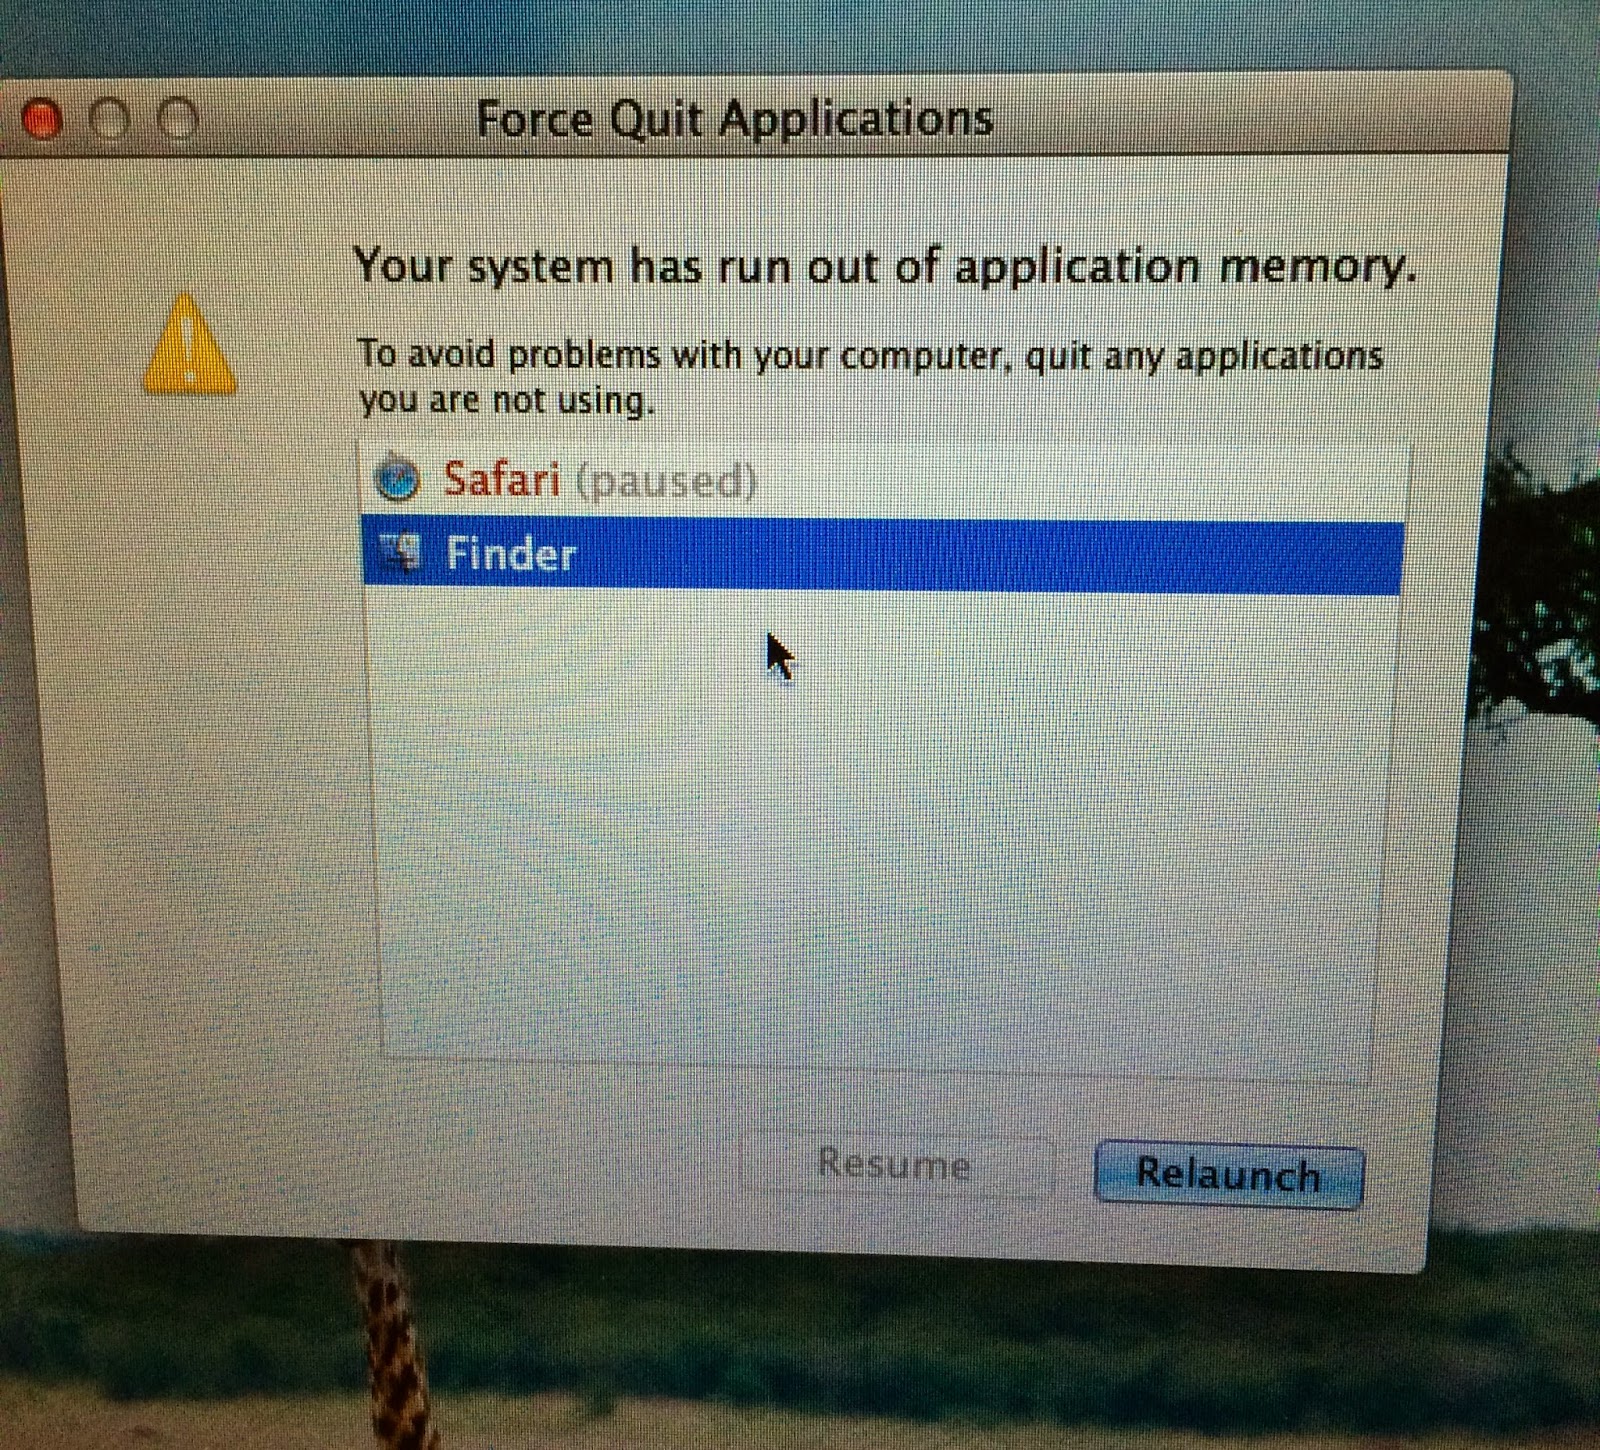This screenshot has height=1450, width=1600.
Task: Click the gray minimize window button
Action: tap(110, 119)
